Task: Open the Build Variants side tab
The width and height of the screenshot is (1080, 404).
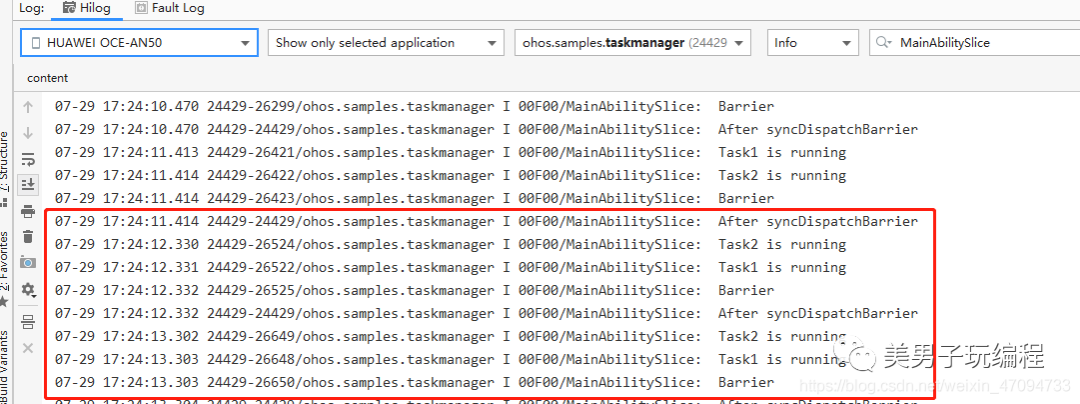Action: [4, 366]
